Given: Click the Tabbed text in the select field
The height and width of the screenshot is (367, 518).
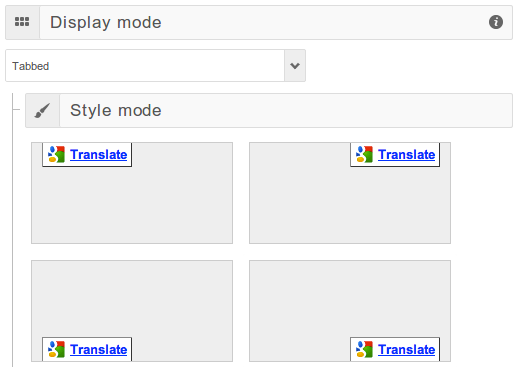Looking at the screenshot, I should pos(31,66).
